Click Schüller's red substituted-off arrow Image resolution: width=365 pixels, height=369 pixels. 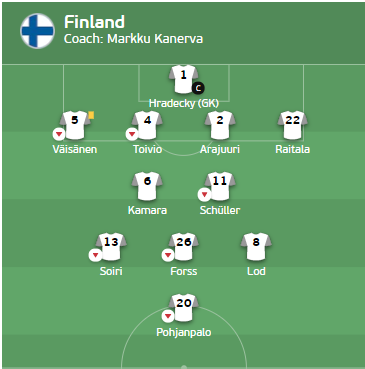204,195
